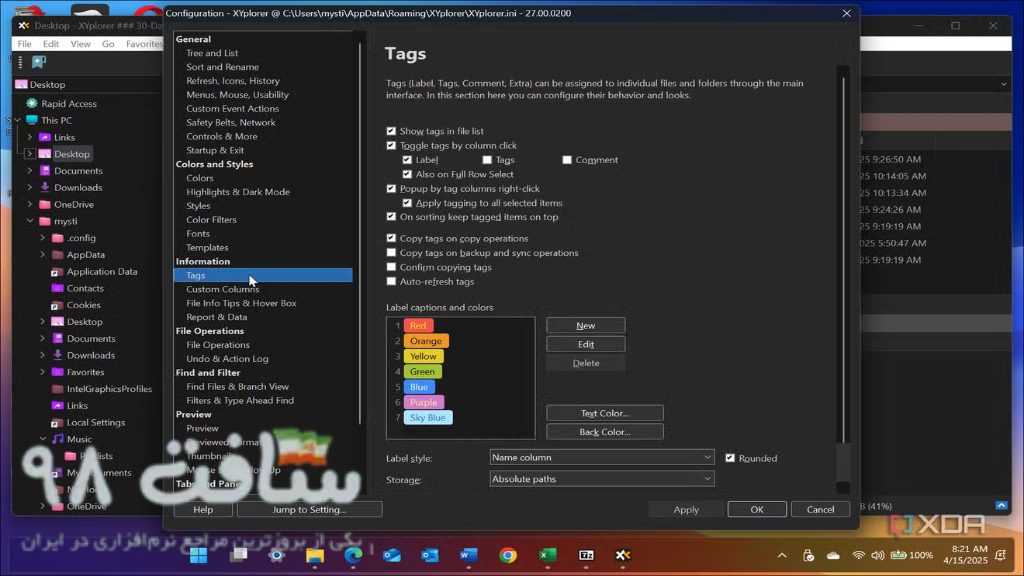Click Jump to Setting button

(310, 509)
